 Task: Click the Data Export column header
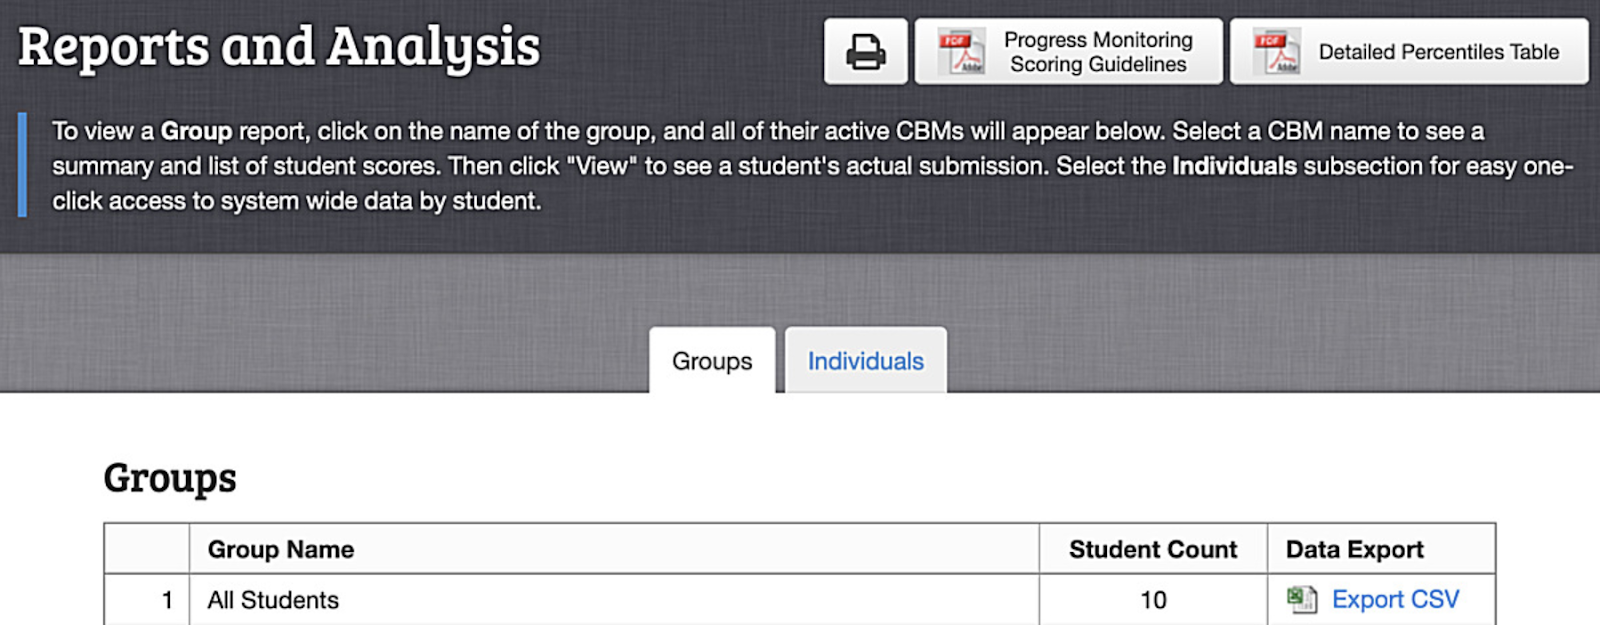pyautogui.click(x=1354, y=549)
